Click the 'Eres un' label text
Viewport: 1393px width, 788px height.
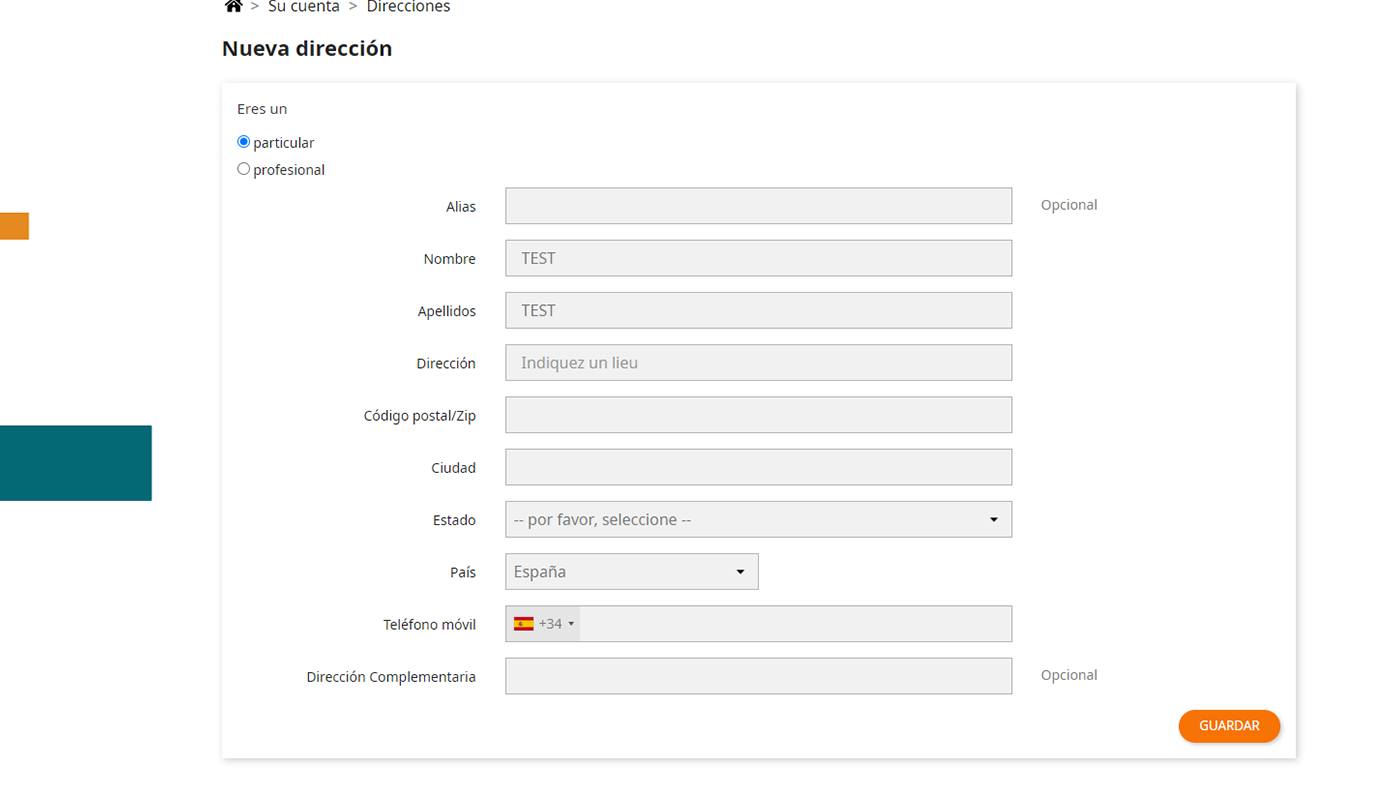(x=262, y=109)
